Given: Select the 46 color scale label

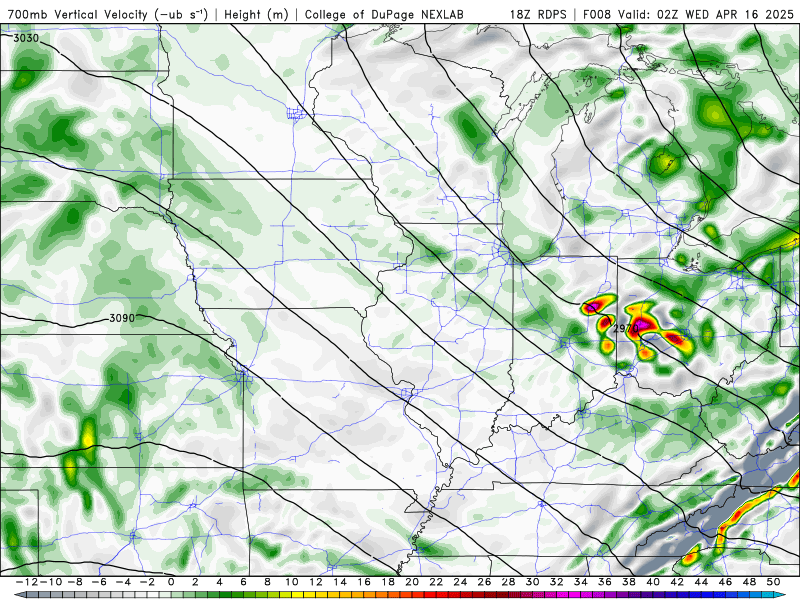Looking at the screenshot, I should pos(725,582).
